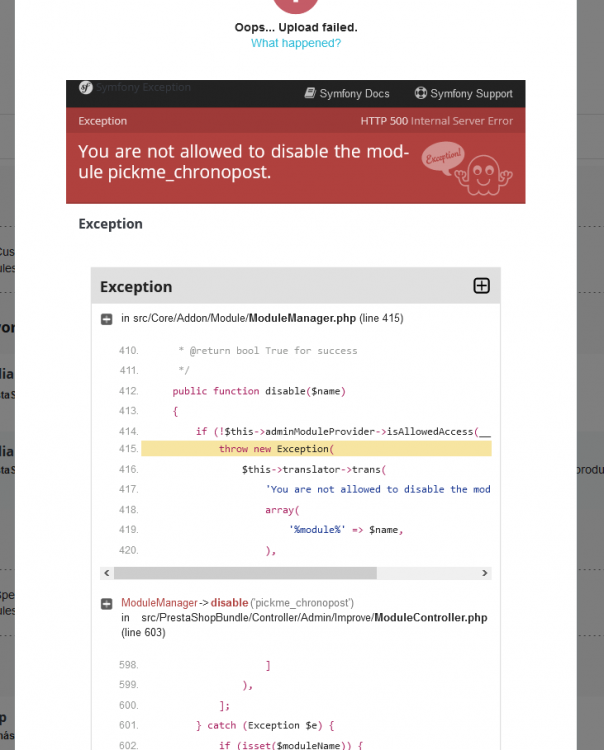The height and width of the screenshot is (750, 604).
Task: Click the 'You are not allowed to disable' message
Action: 244,162
